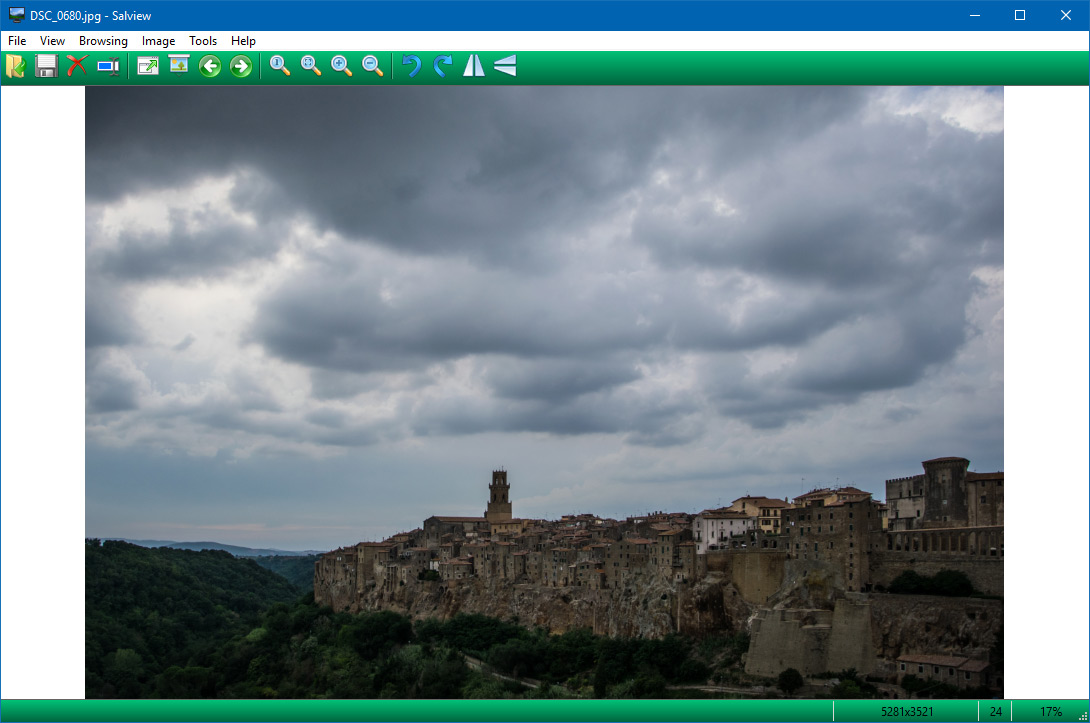Open the Help menu
Viewport: 1090px width, 723px height.
pyautogui.click(x=243, y=41)
